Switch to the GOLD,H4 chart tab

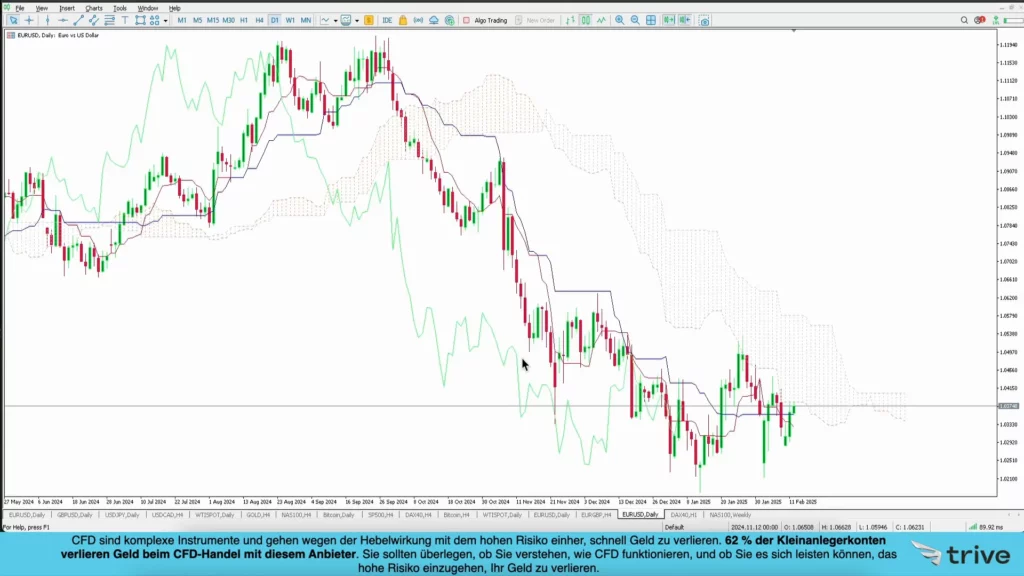(258, 515)
